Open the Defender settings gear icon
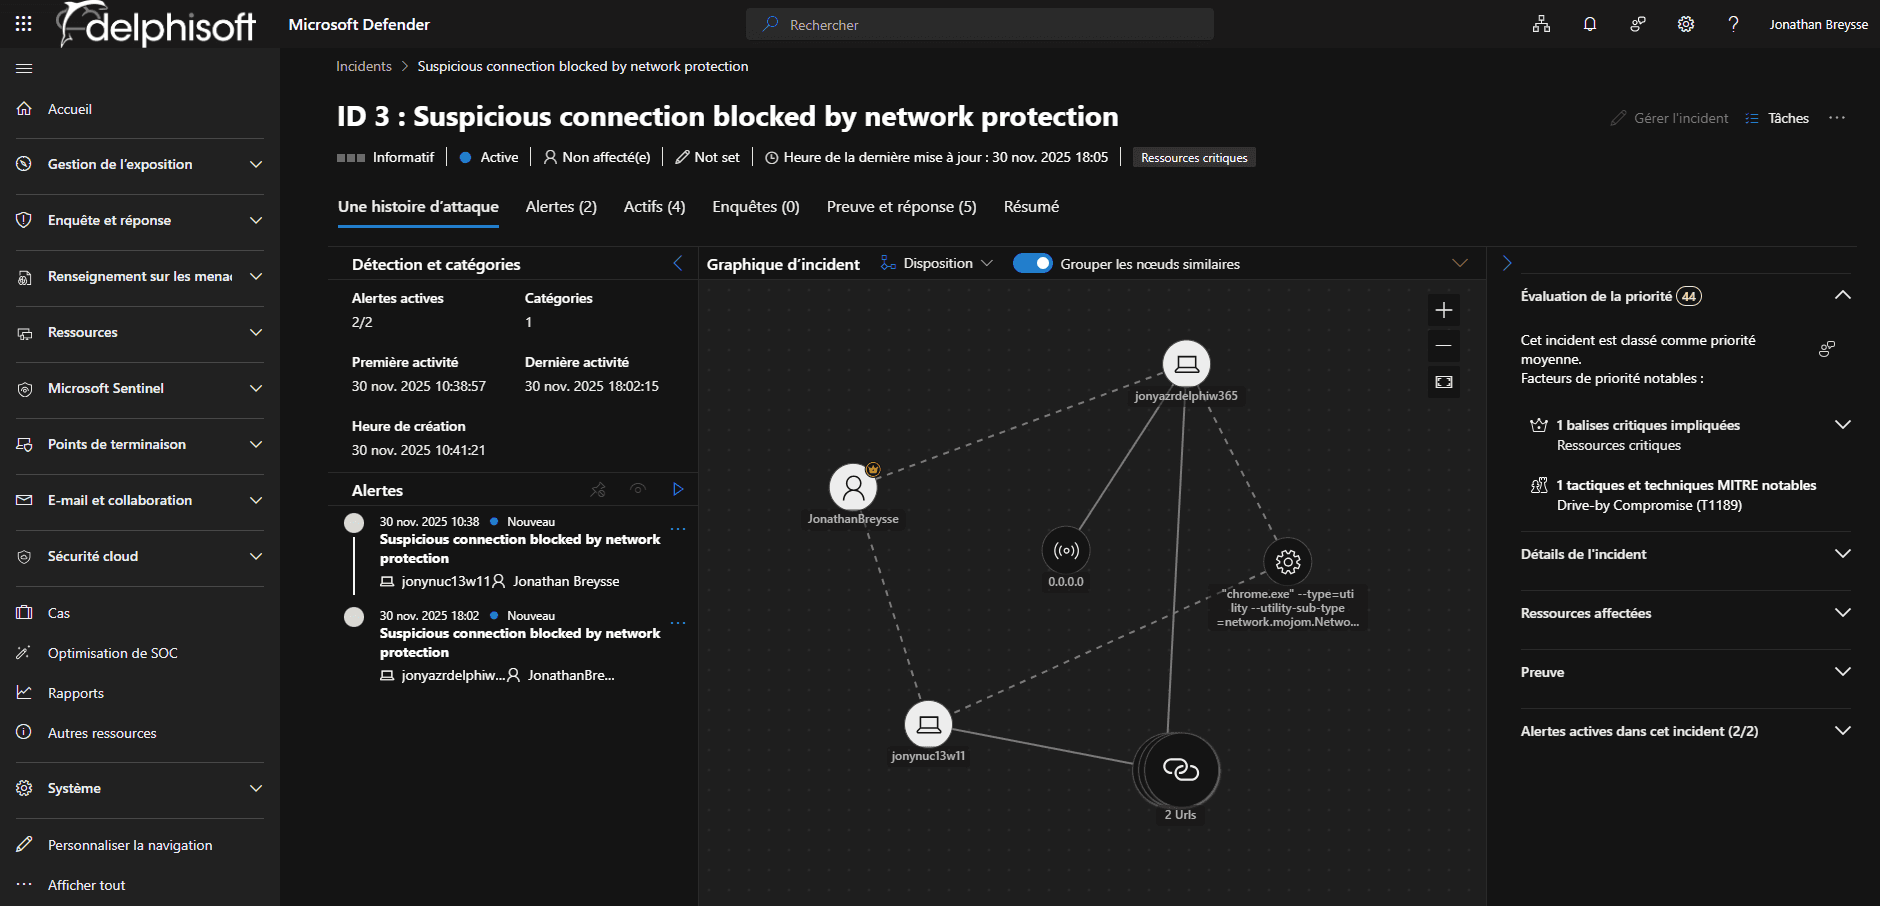 click(x=1686, y=23)
